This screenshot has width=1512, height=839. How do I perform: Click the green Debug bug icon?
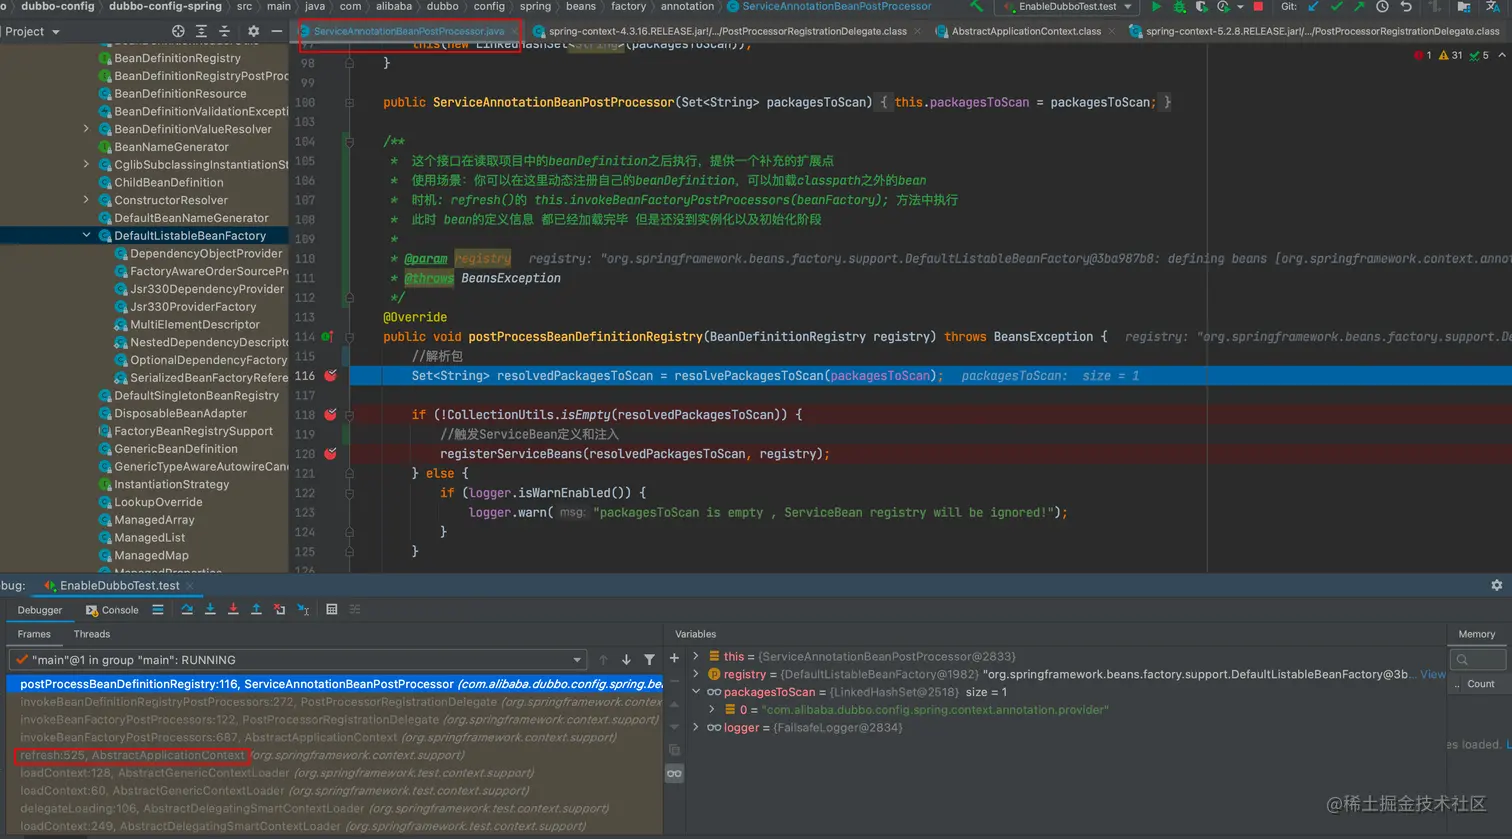point(1179,6)
